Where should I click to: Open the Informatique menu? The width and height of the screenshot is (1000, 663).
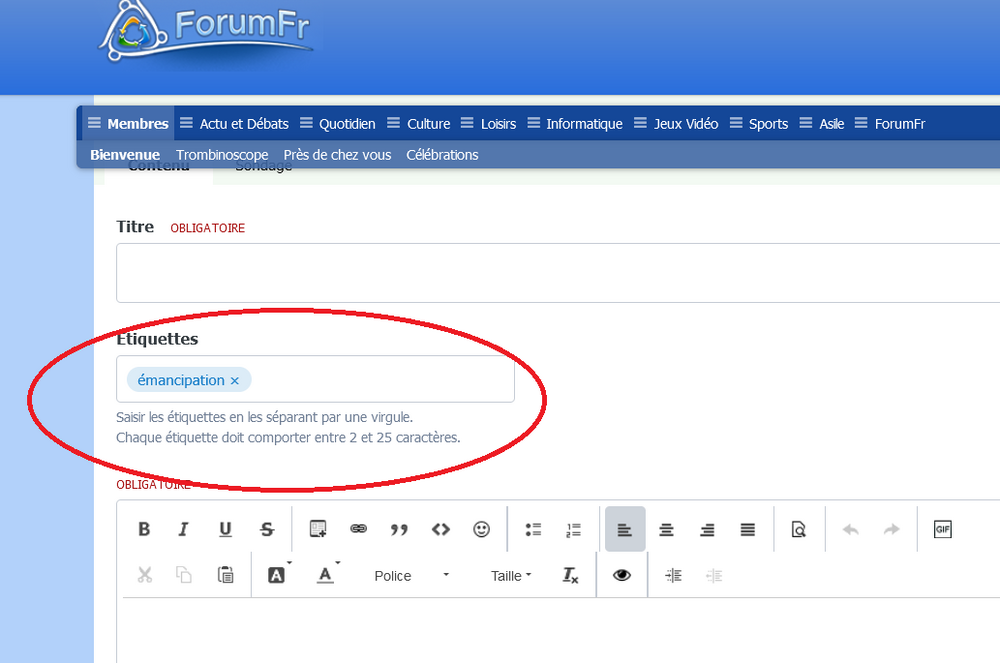pos(583,124)
